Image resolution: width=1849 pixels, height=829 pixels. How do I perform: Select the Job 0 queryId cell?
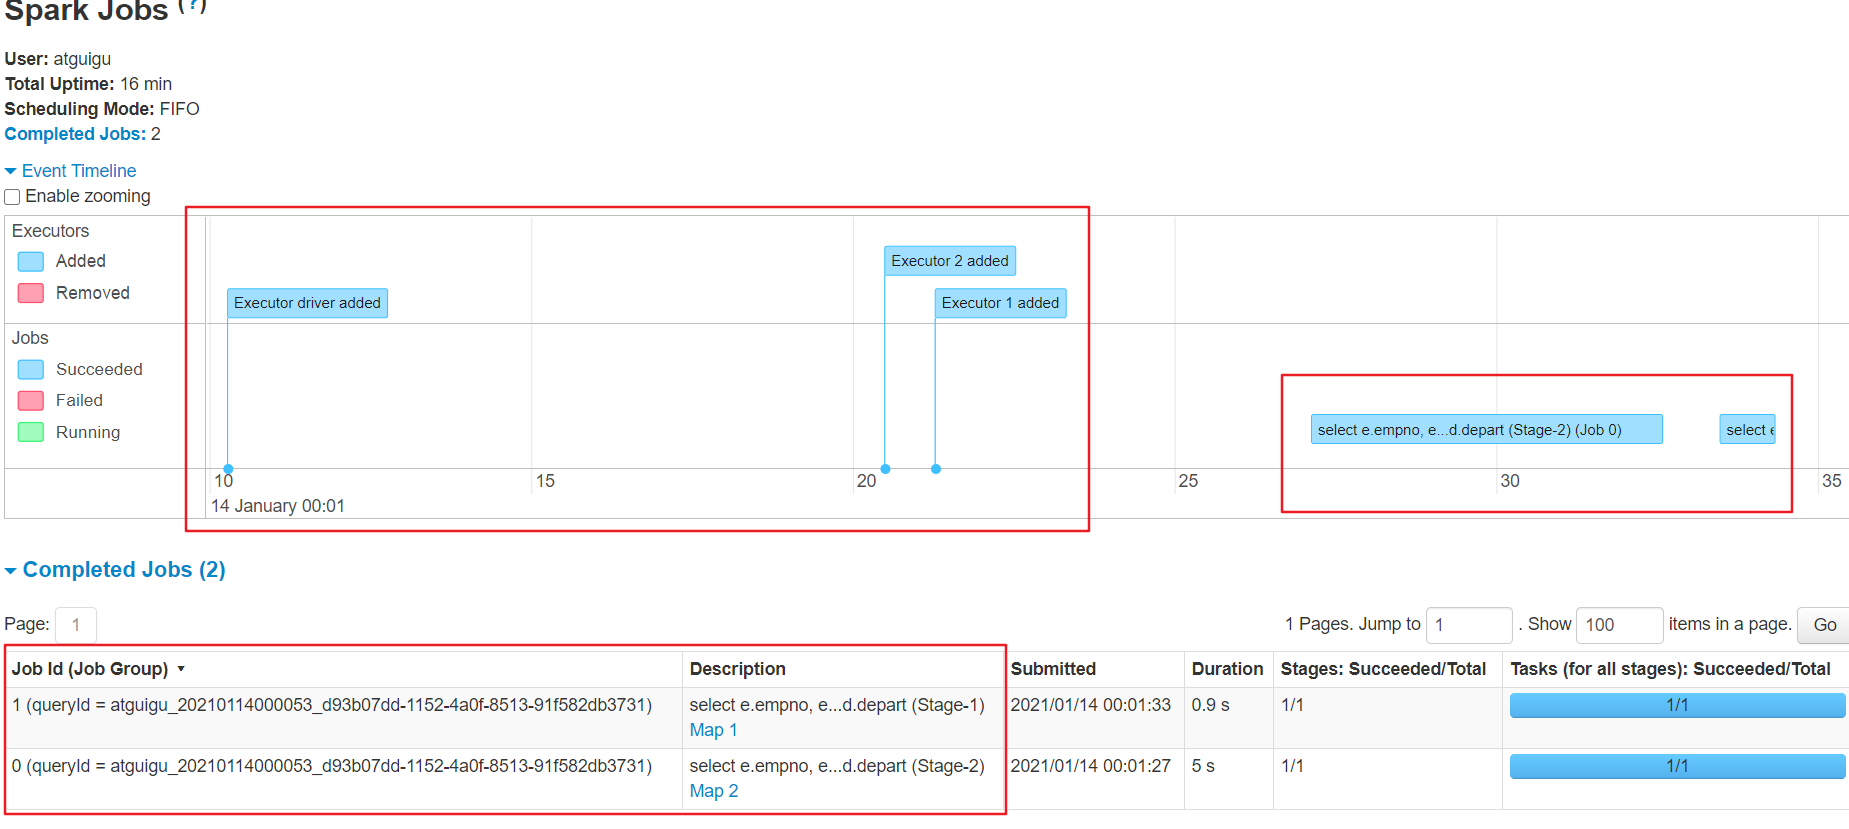(x=332, y=766)
